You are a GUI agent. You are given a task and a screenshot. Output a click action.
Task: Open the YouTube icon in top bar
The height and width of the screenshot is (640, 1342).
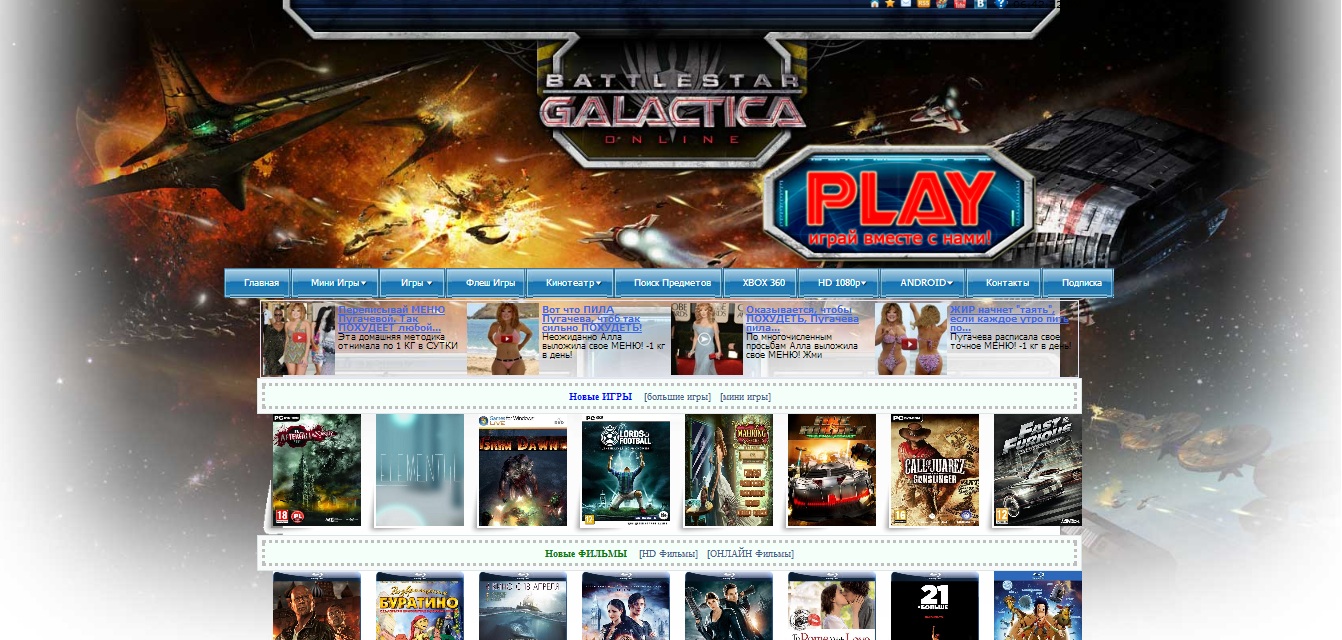click(x=960, y=4)
